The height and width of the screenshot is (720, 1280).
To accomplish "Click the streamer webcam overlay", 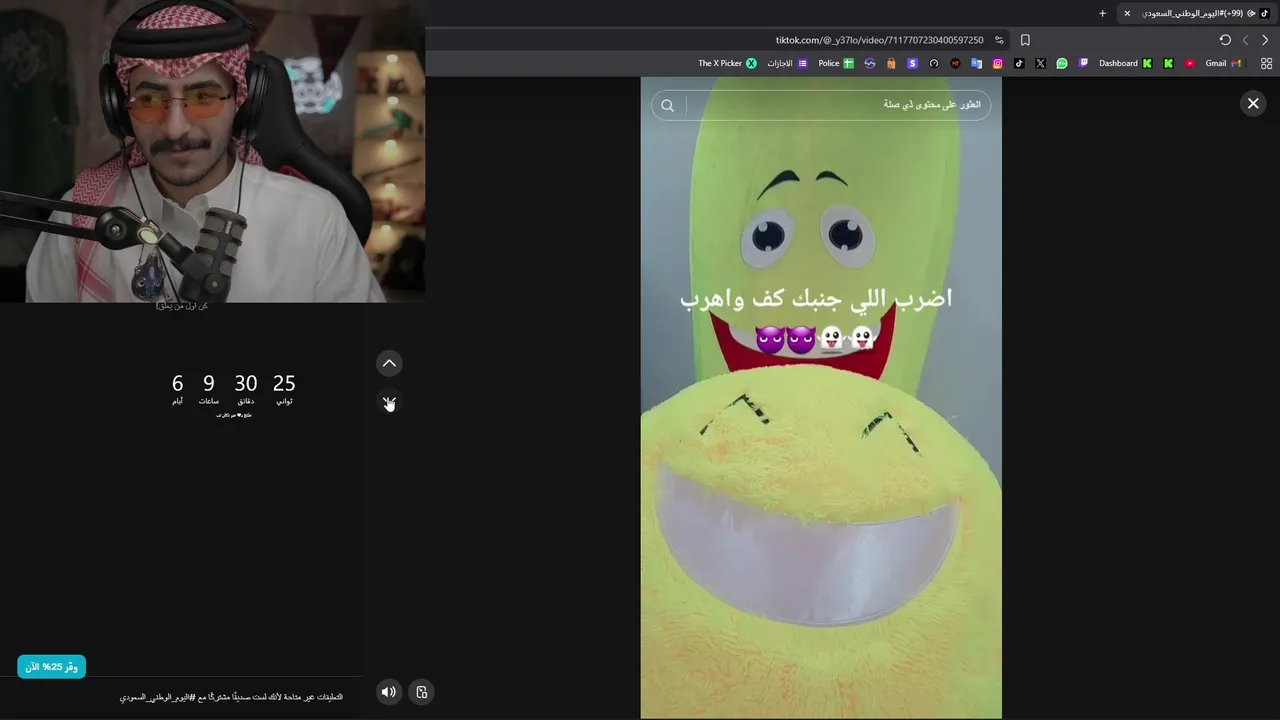I will 212,151.
